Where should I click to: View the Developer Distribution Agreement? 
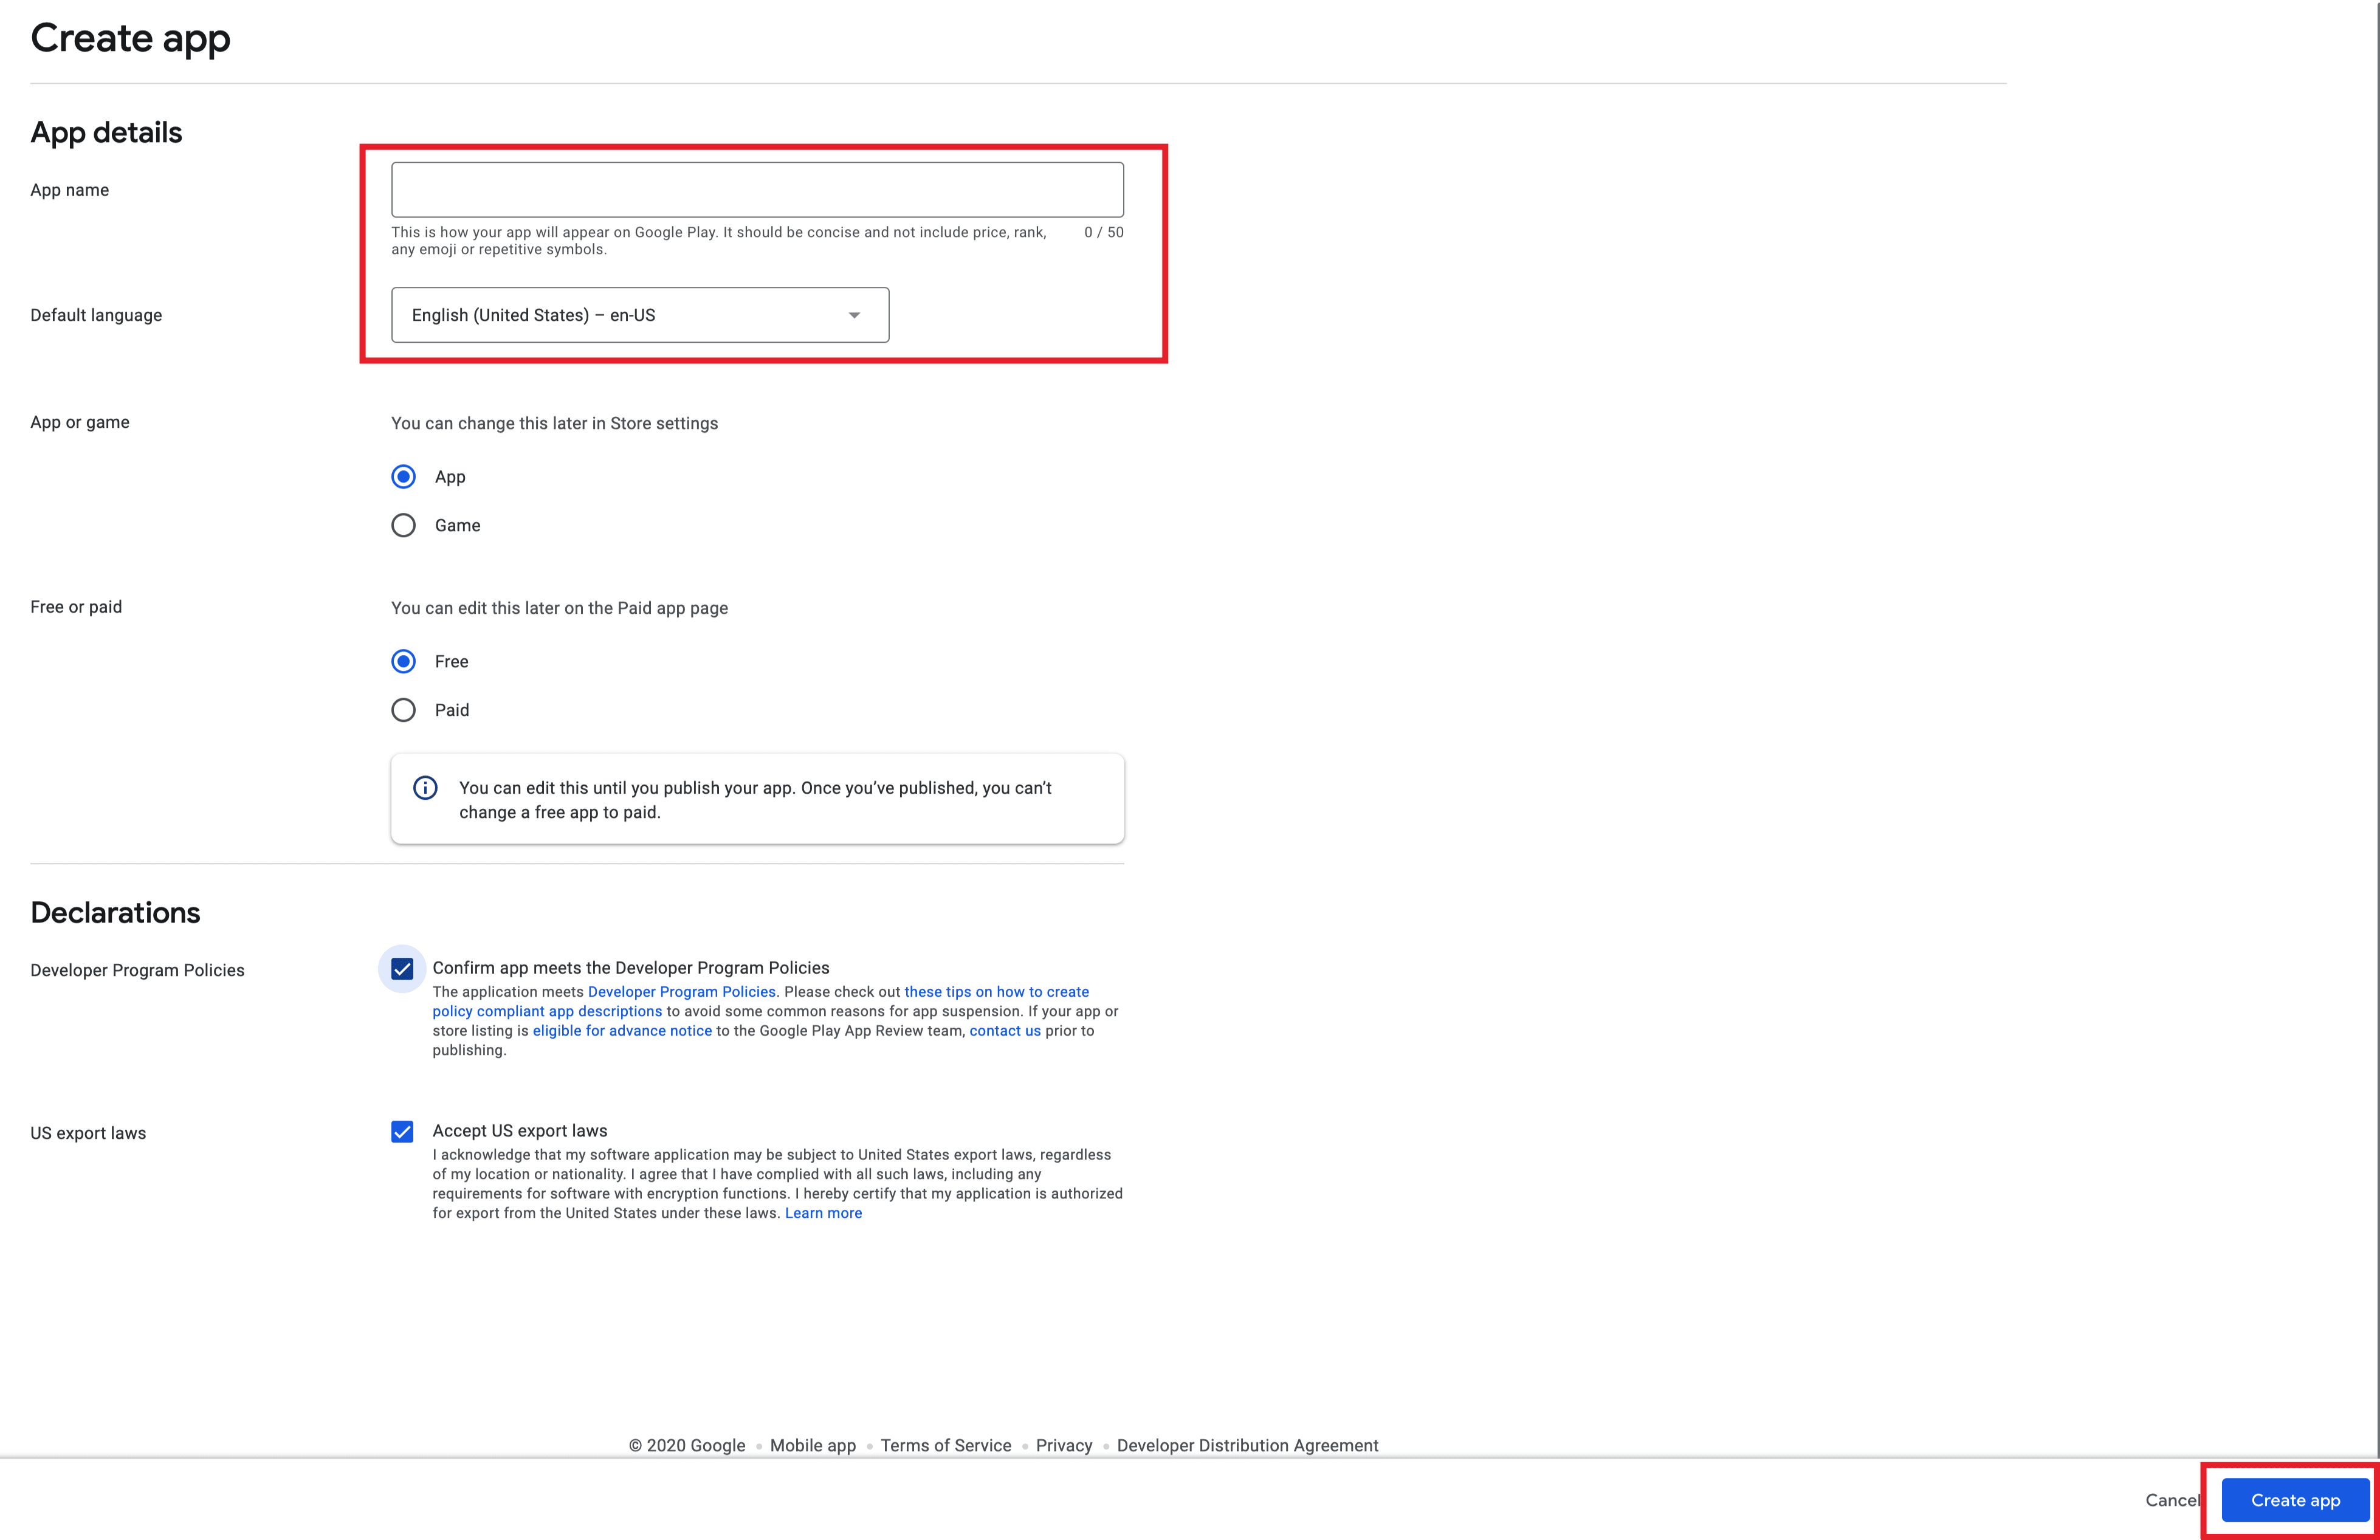tap(1247, 1445)
